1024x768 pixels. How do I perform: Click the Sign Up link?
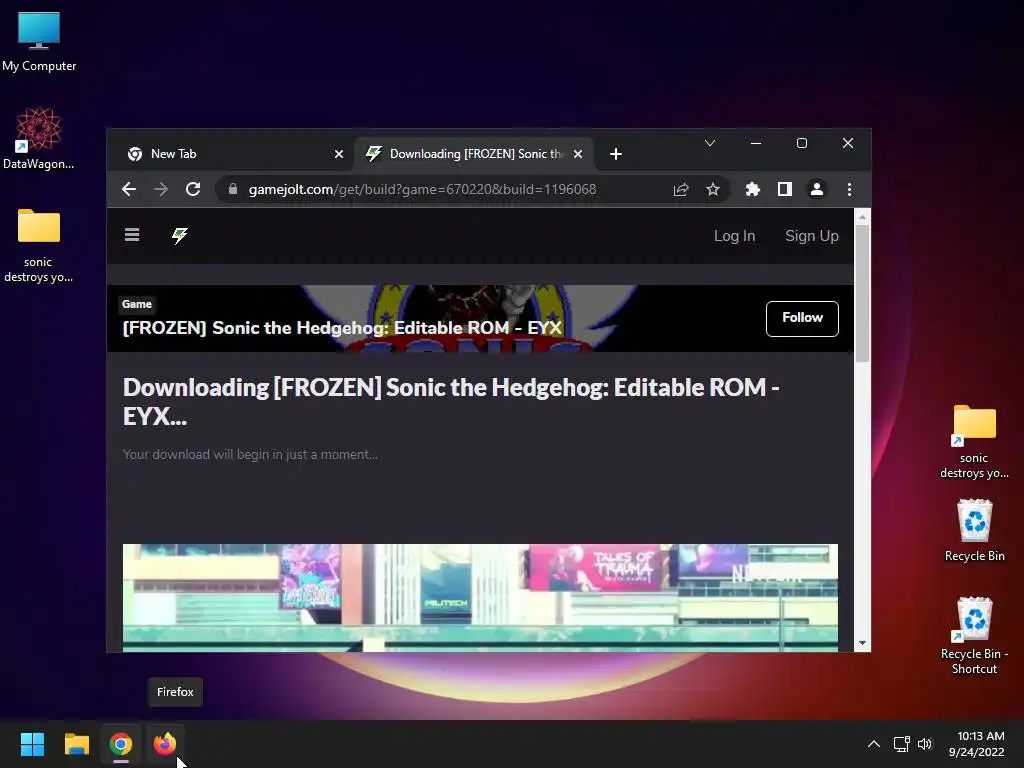(812, 236)
